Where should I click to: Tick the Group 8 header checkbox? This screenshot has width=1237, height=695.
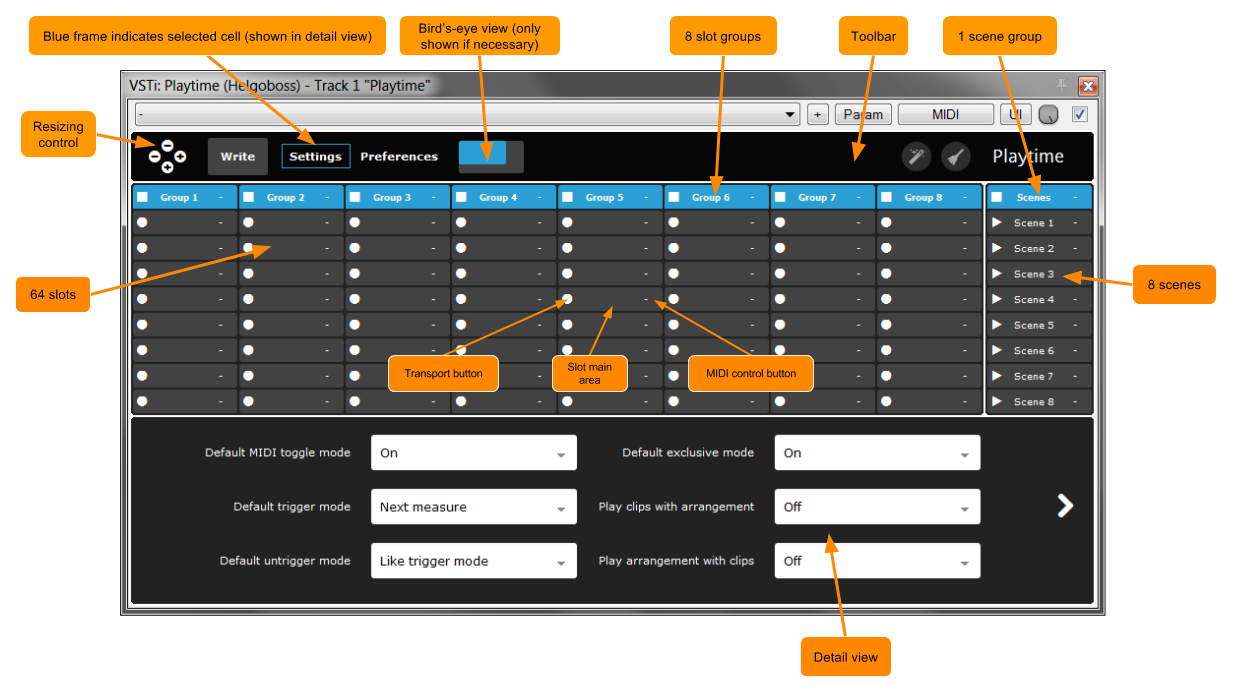(x=887, y=197)
